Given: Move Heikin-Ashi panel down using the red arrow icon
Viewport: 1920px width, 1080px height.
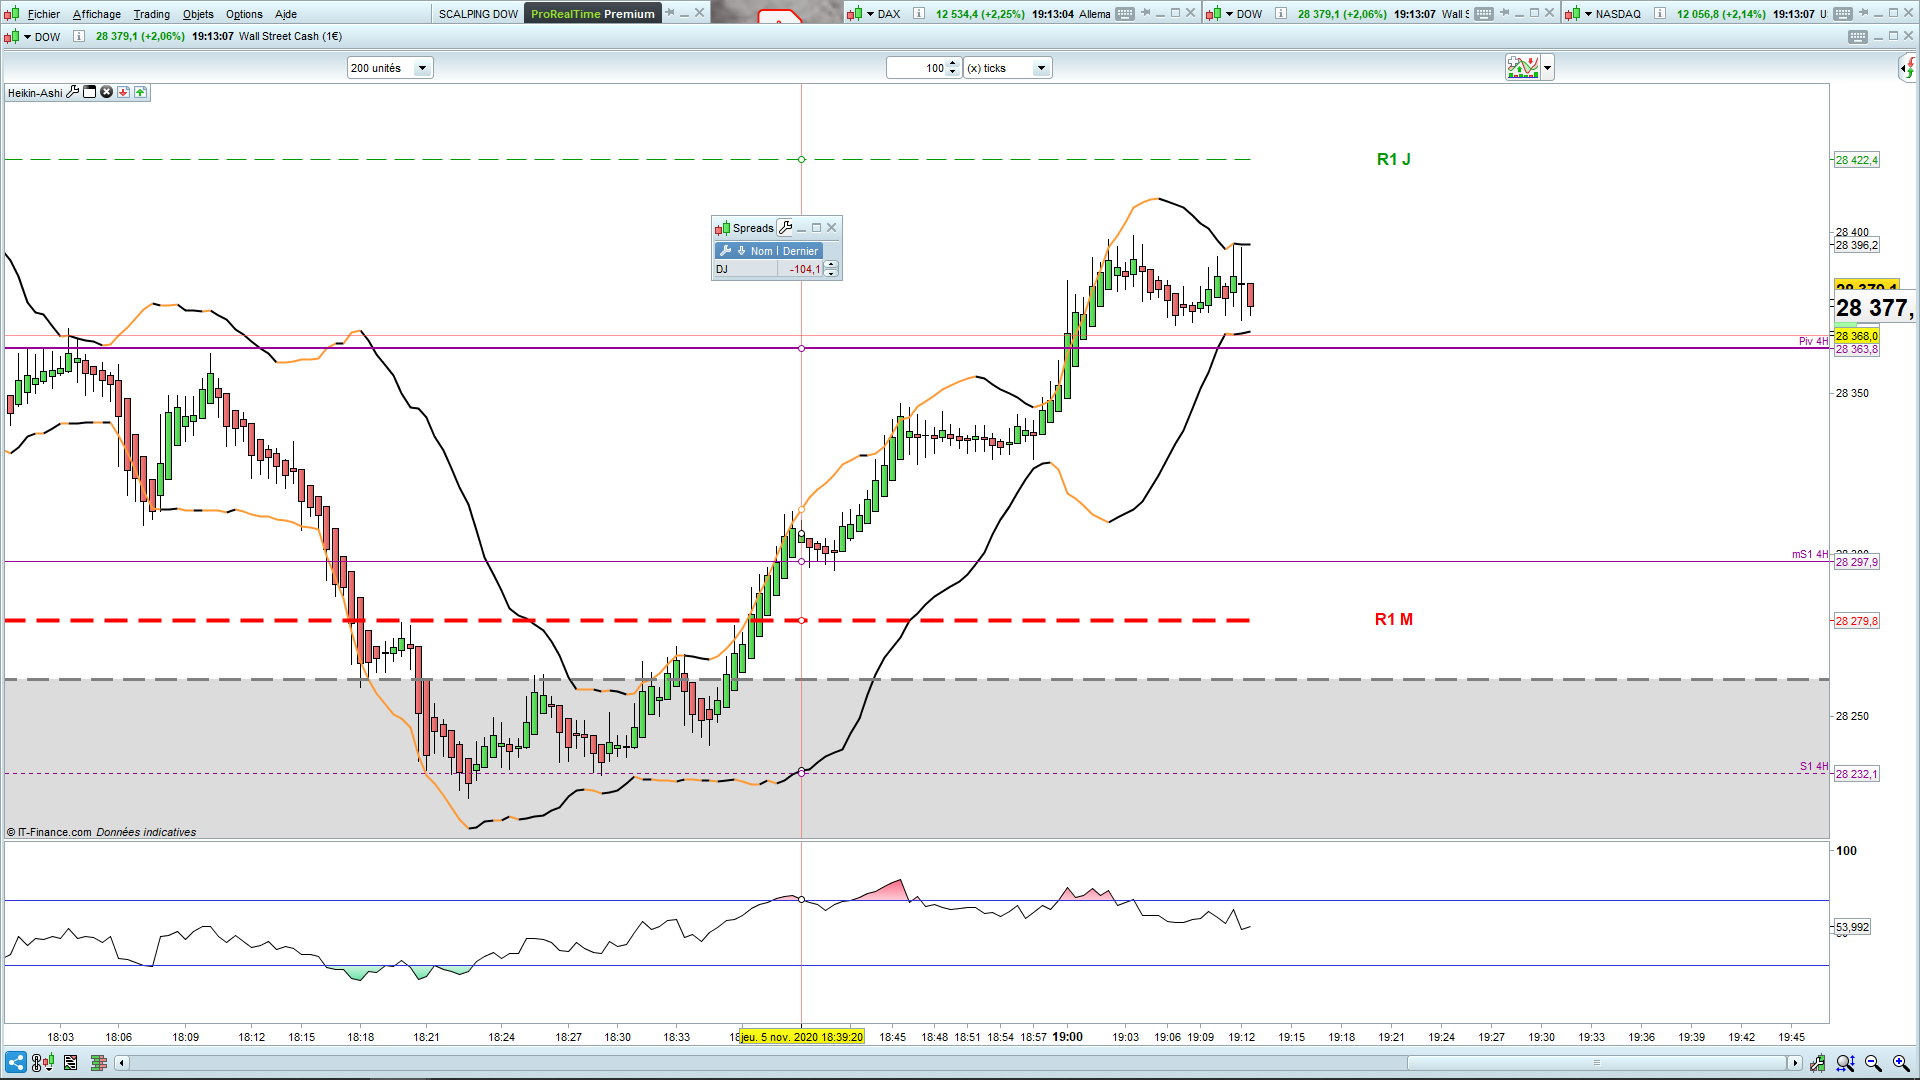Looking at the screenshot, I should tap(123, 92).
